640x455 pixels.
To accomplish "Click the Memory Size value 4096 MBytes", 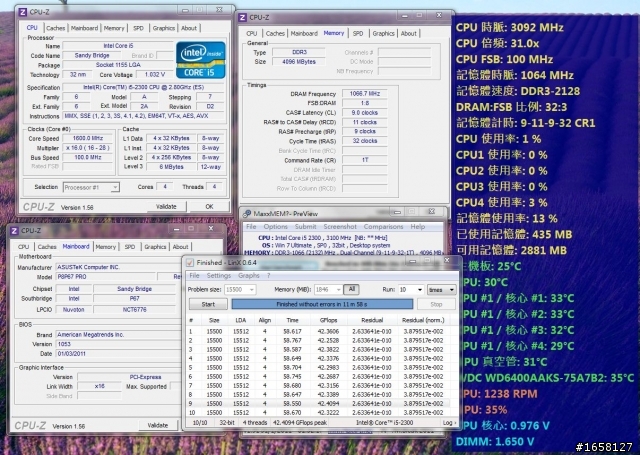I will [299, 62].
